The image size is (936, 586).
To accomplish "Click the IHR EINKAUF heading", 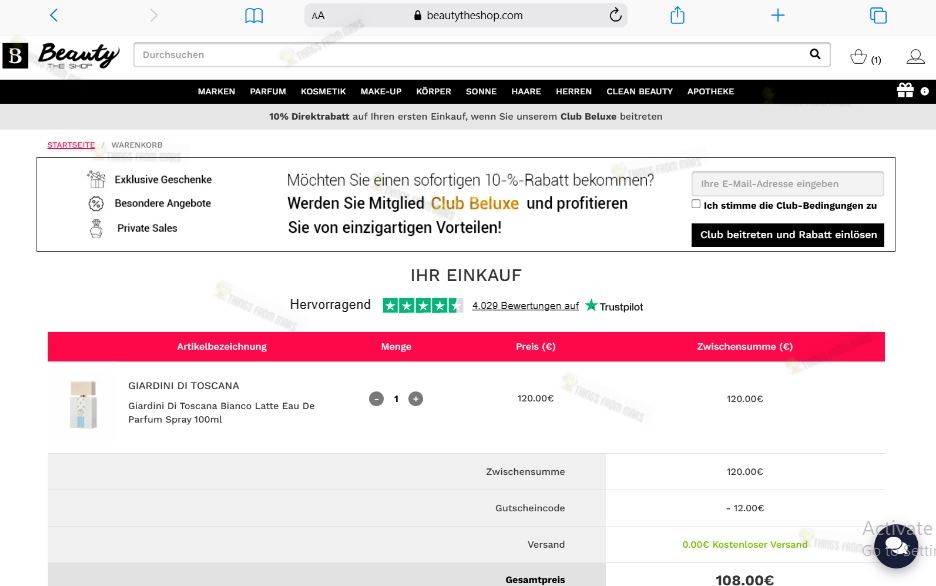I will coord(466,275).
